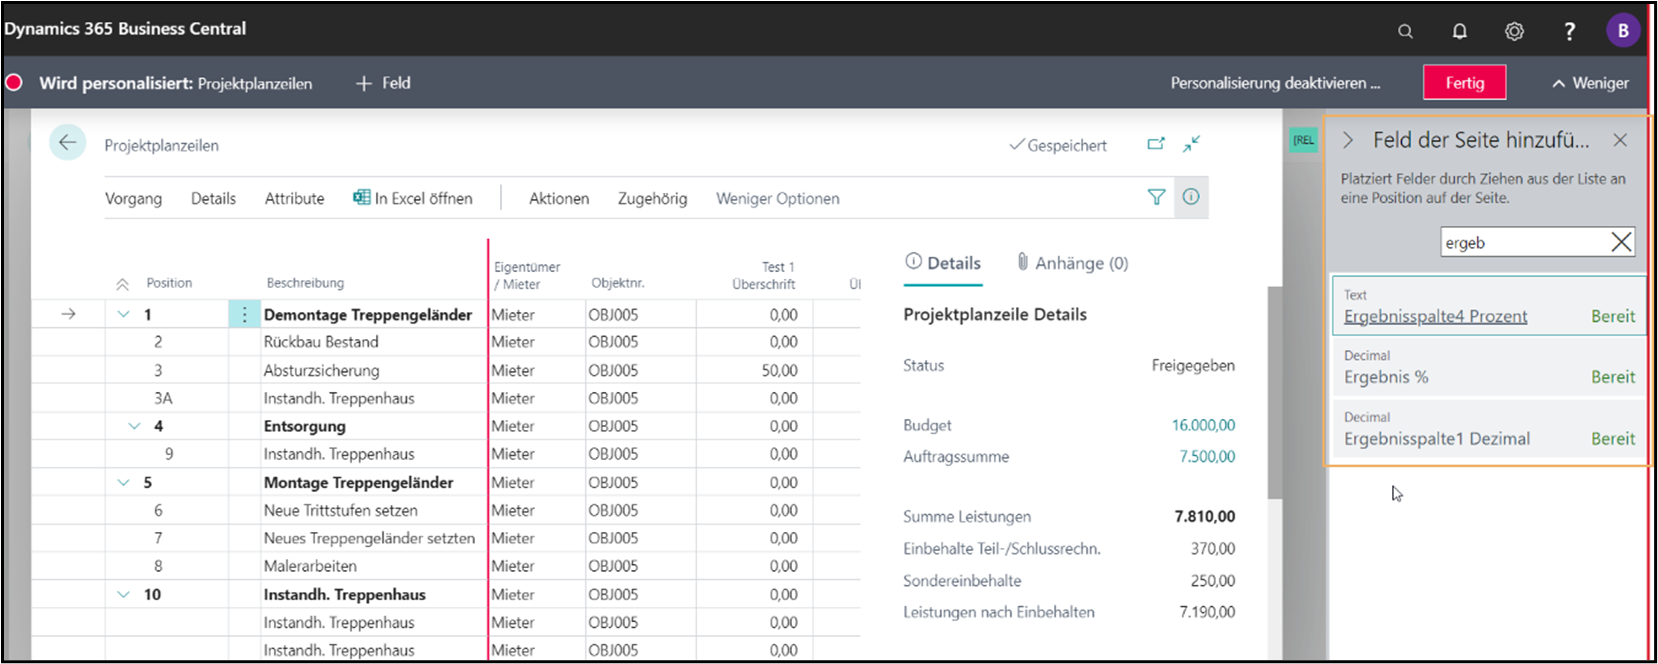
Task: Collapse row 4 Entsorgung
Action: point(134,426)
